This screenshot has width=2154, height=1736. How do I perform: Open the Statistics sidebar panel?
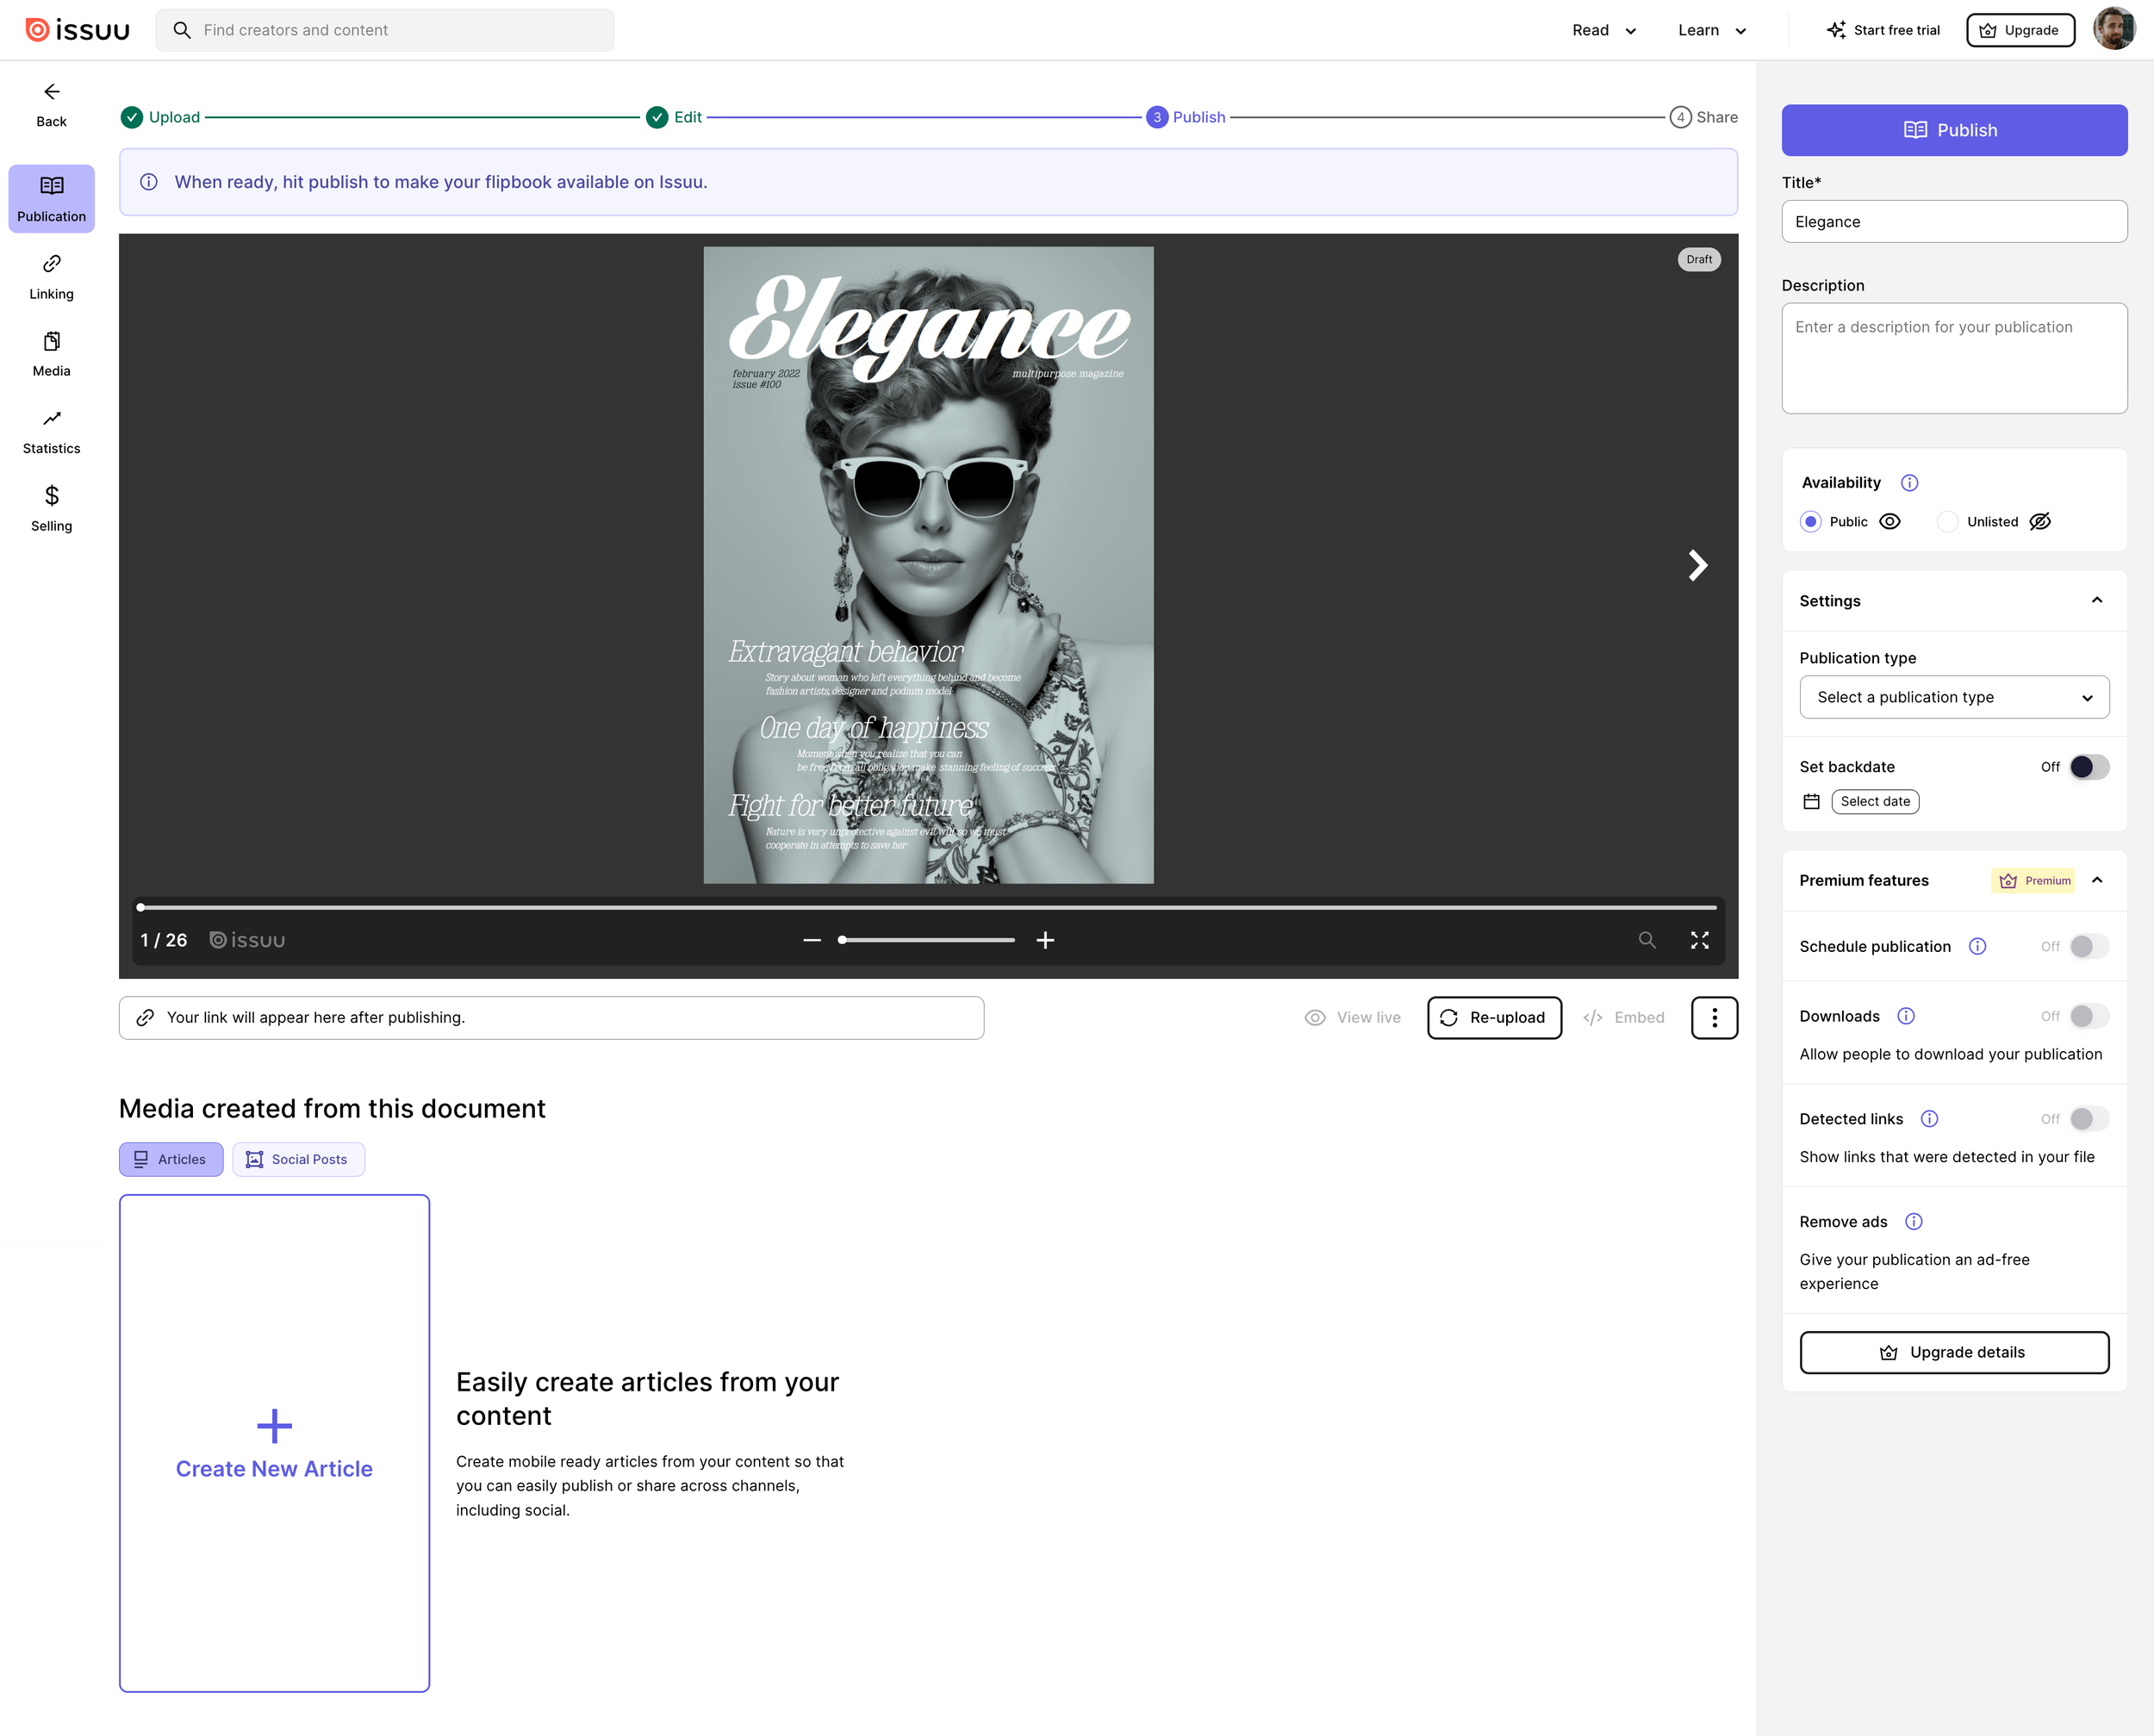click(x=51, y=431)
